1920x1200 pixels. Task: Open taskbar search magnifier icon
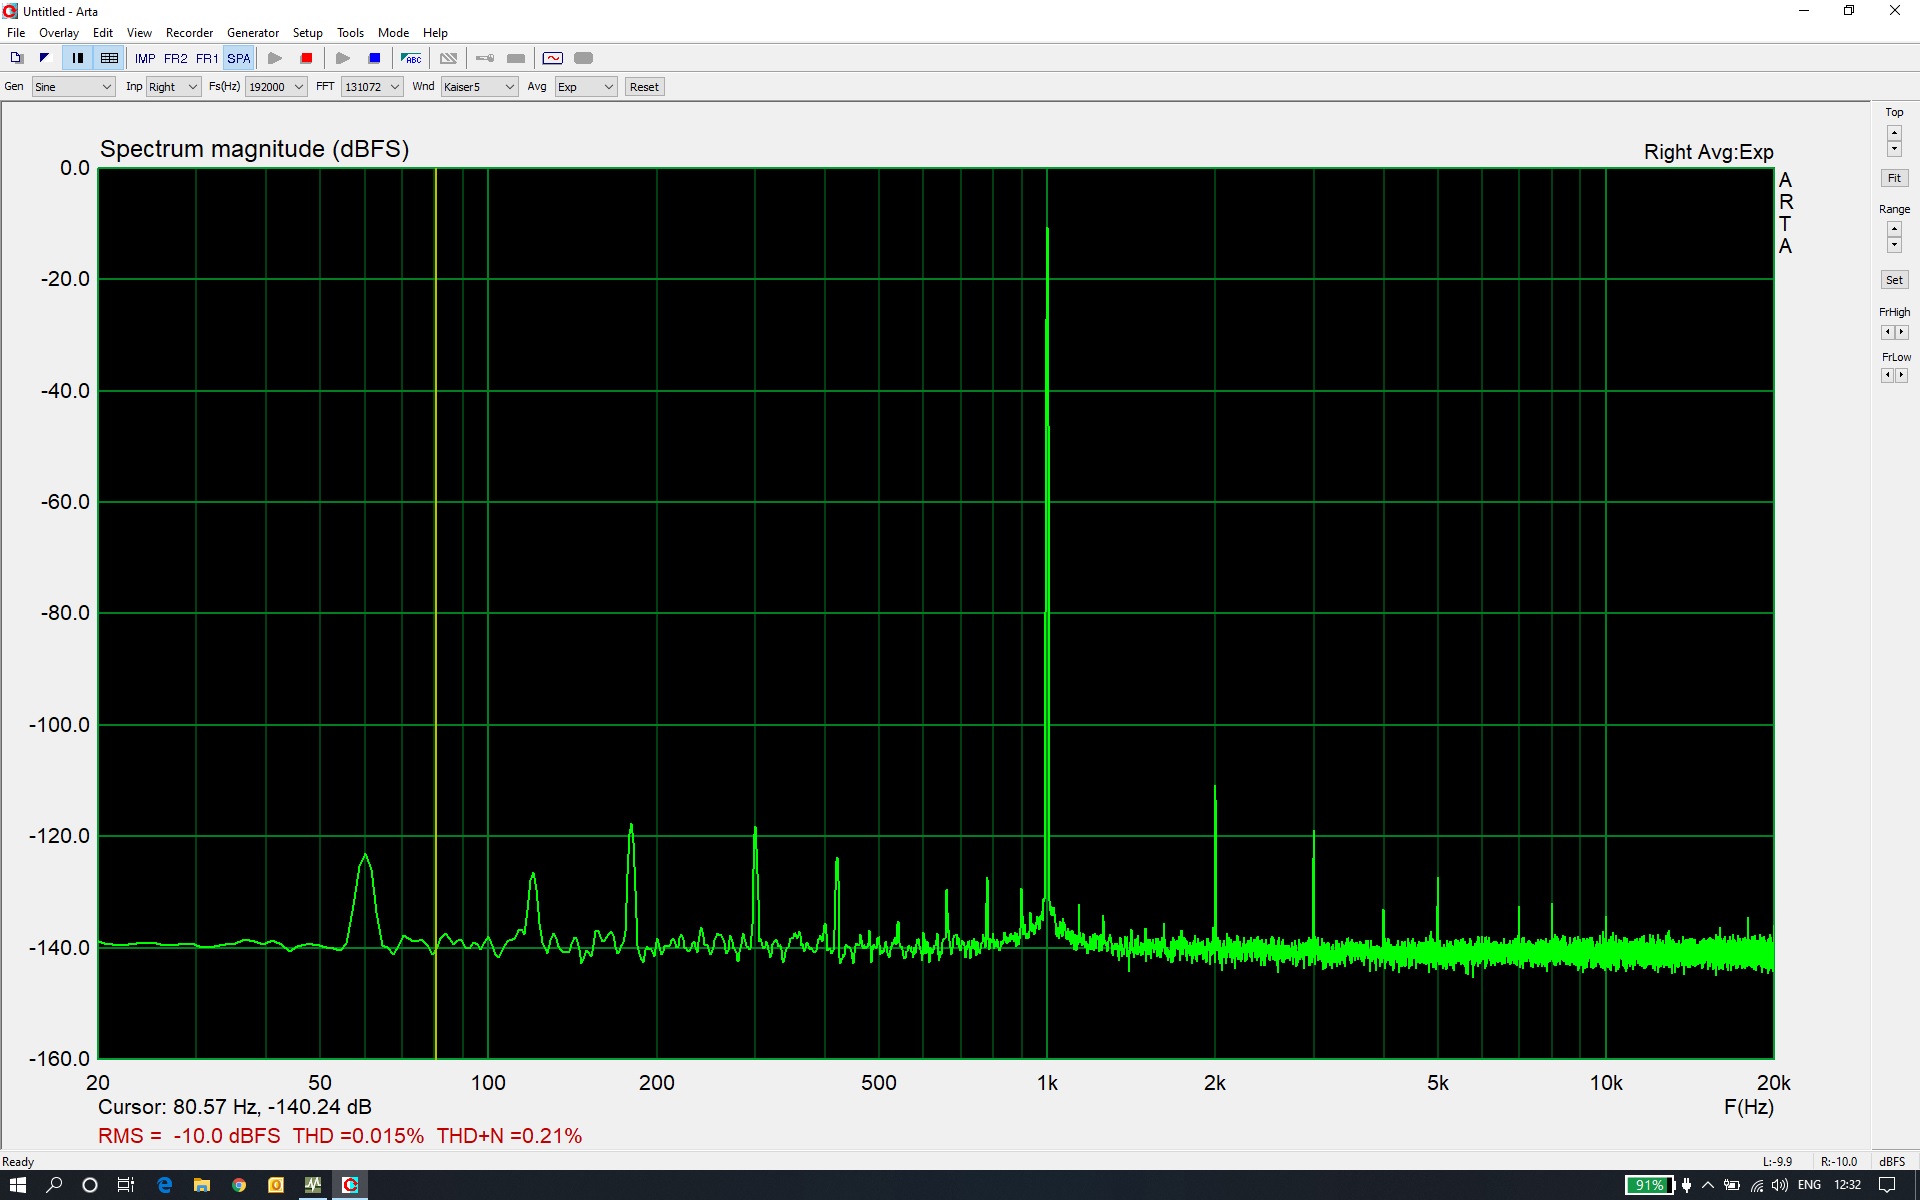[54, 1185]
